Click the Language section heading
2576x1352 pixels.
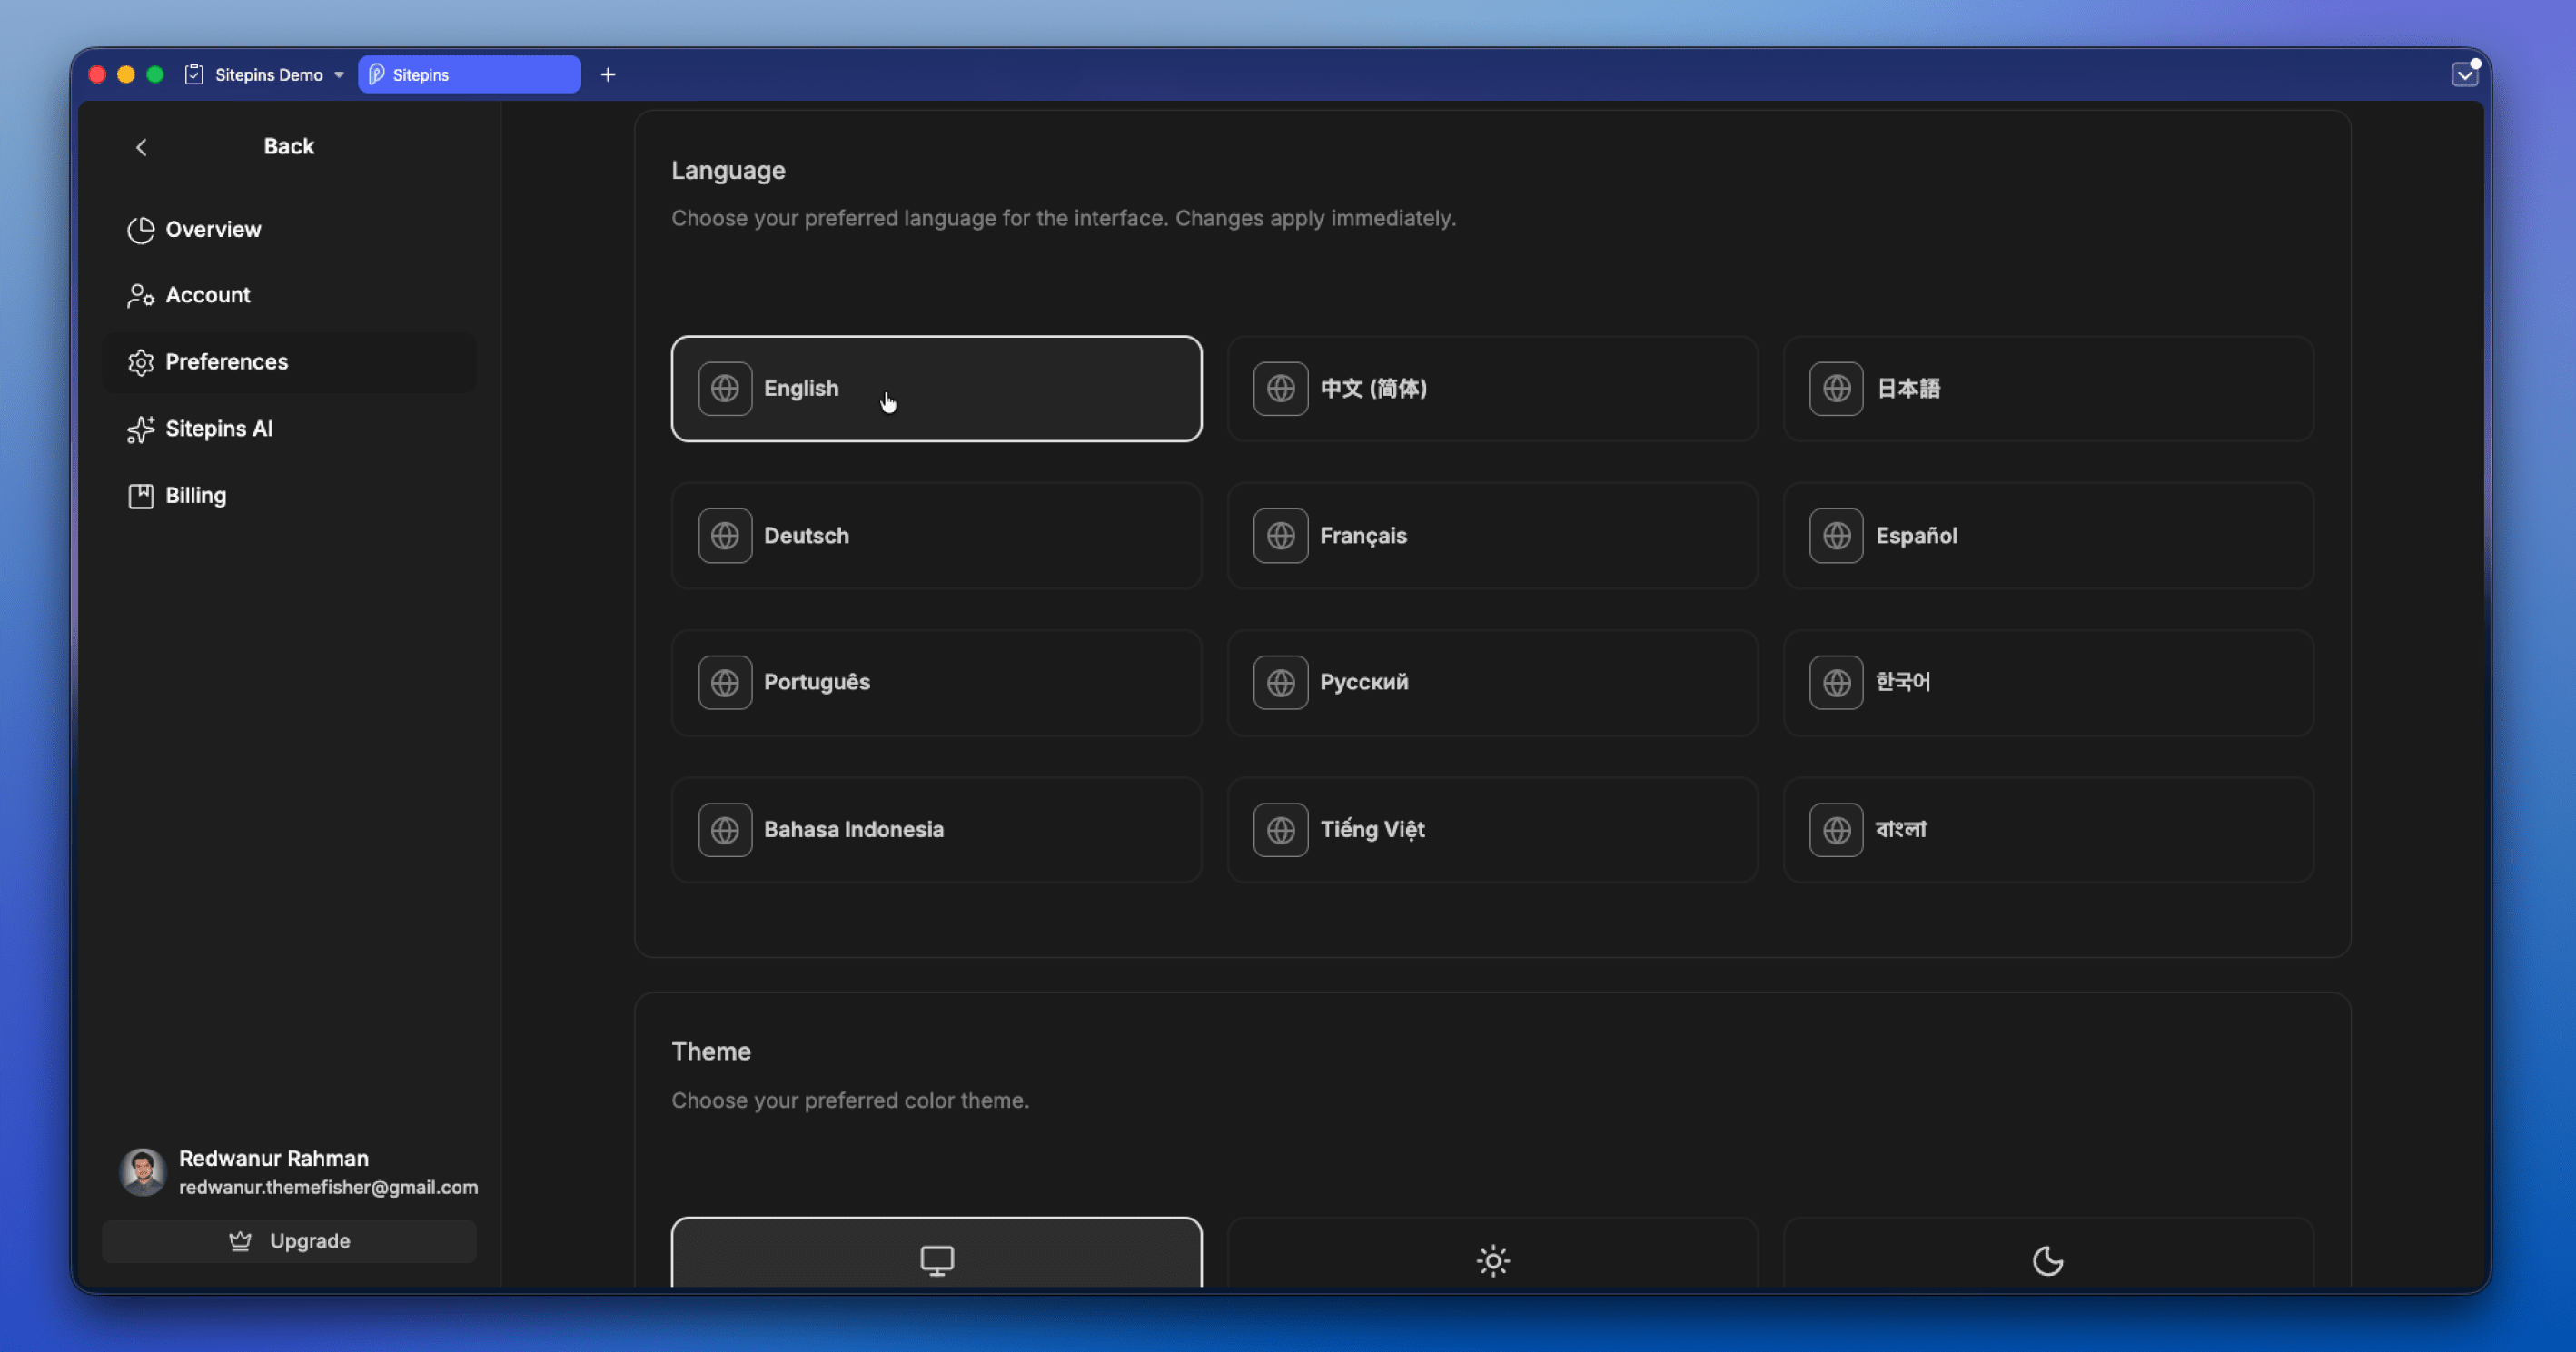coord(728,171)
